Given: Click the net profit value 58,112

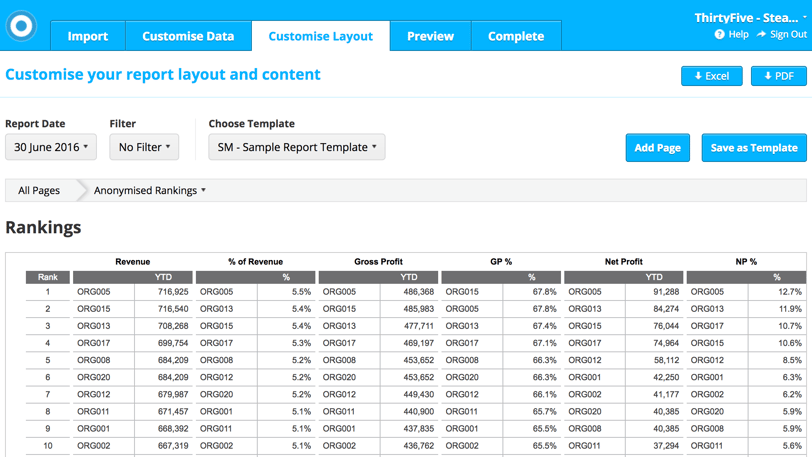Looking at the screenshot, I should coord(666,360).
